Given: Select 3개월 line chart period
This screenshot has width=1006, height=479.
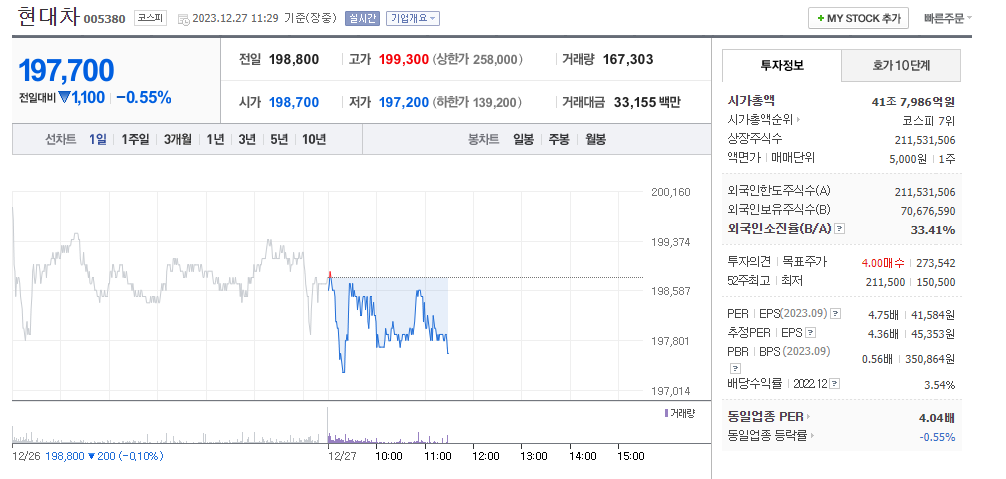Looking at the screenshot, I should click(x=178, y=139).
